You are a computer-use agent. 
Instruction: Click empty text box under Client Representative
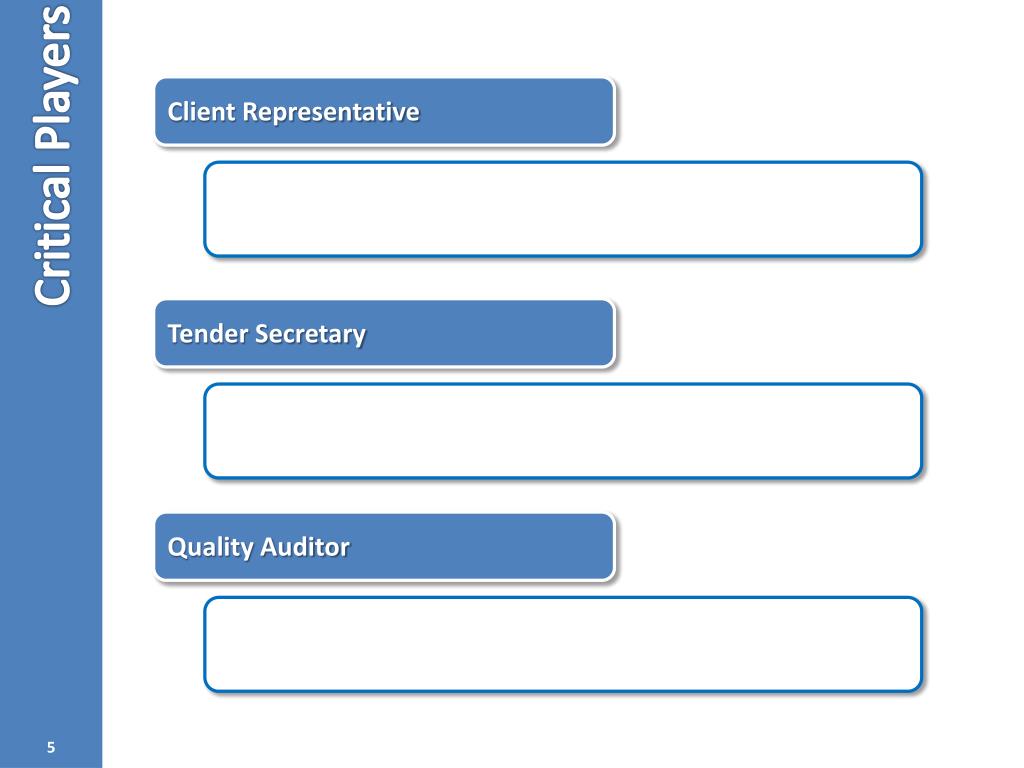click(563, 209)
